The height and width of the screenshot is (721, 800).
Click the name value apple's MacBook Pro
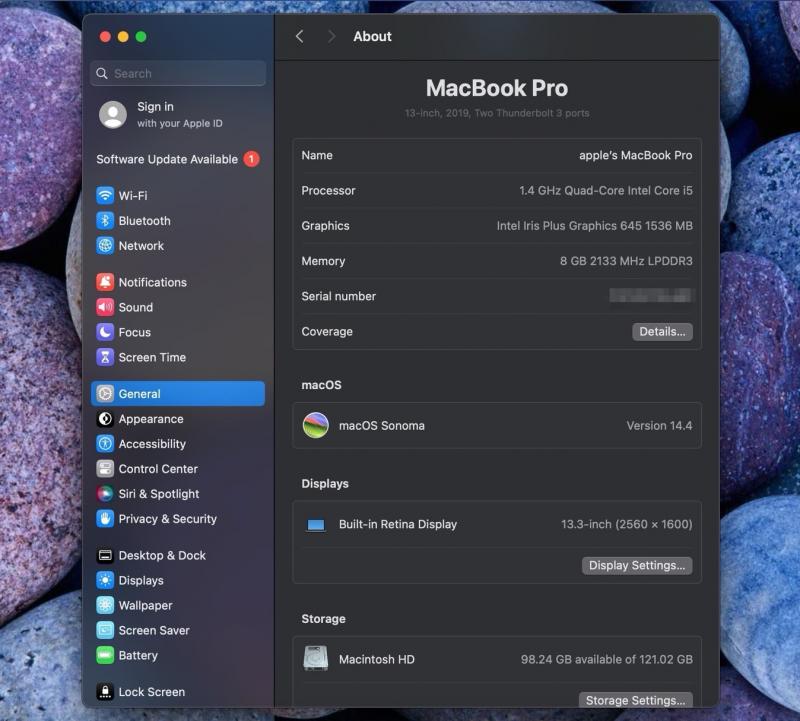[635, 155]
